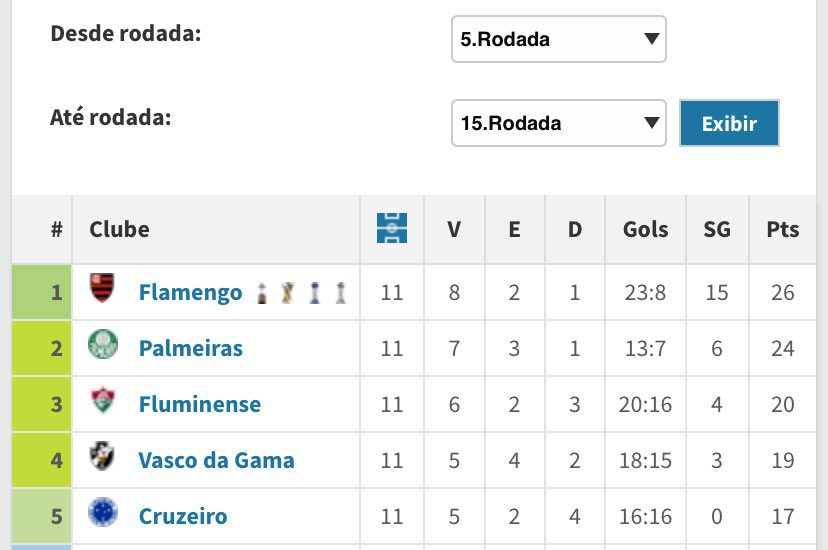Open the Vasco da Gama team link
Viewport: 828px width, 550px height.
[x=217, y=460]
